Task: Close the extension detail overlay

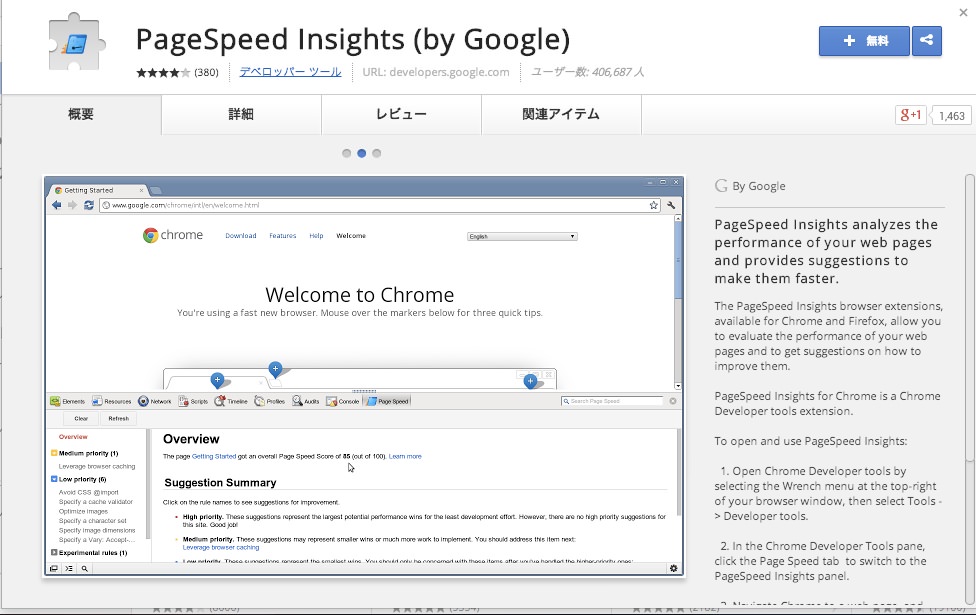Action: 964,12
